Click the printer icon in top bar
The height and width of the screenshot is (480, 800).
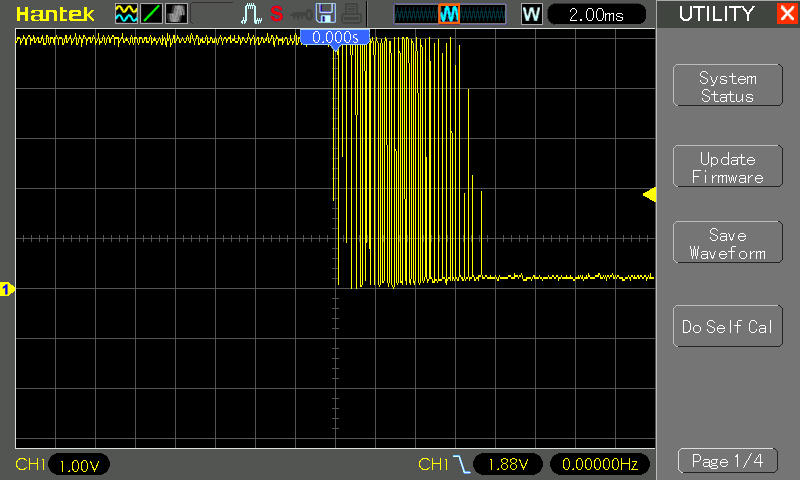pos(350,14)
